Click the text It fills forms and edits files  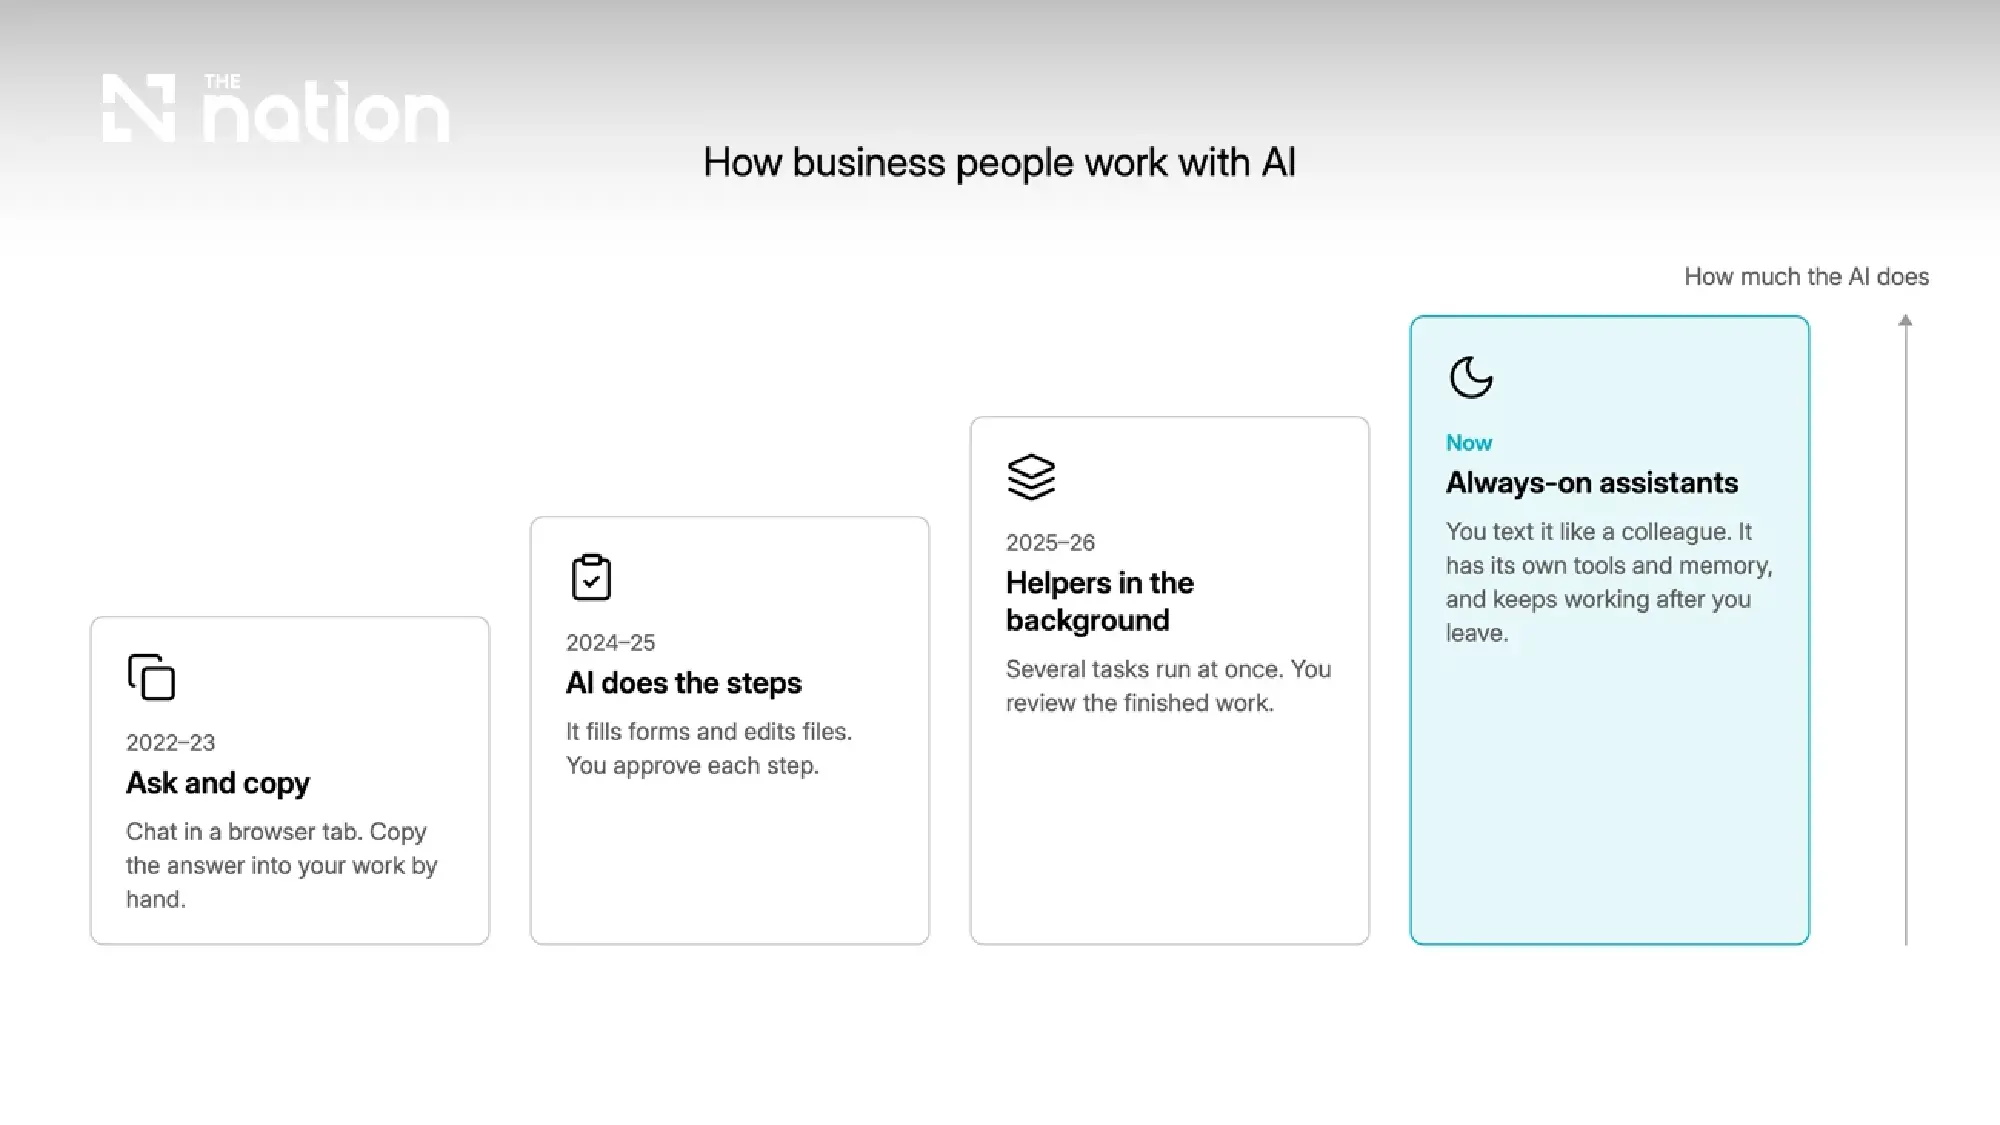(x=709, y=732)
